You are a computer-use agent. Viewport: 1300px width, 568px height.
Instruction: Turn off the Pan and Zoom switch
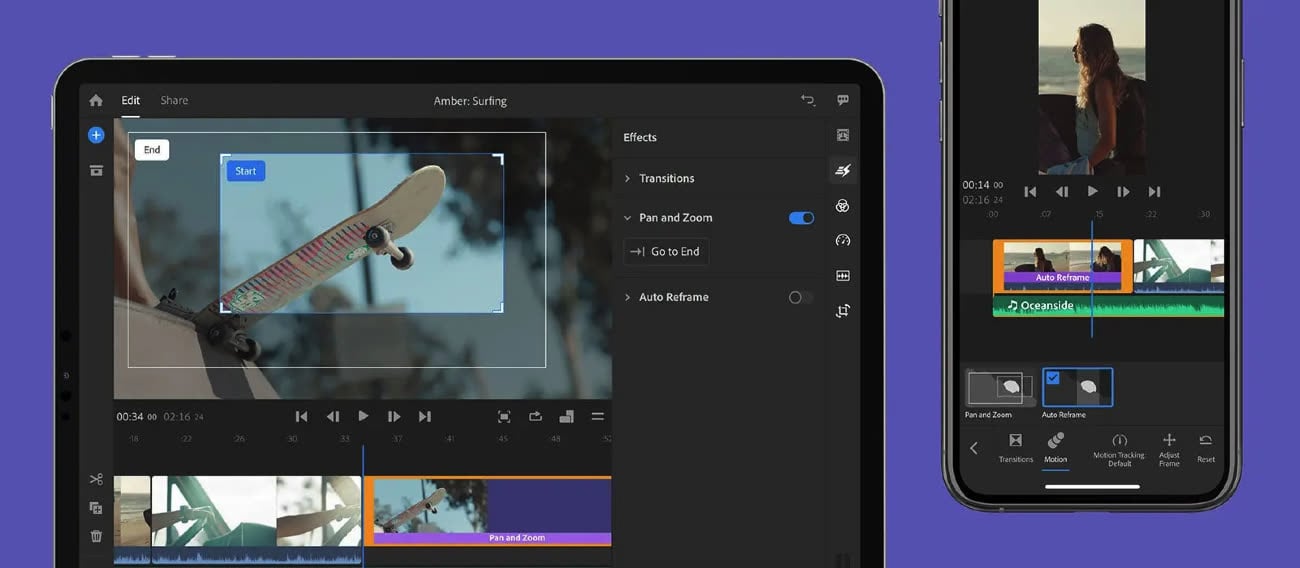(x=801, y=217)
